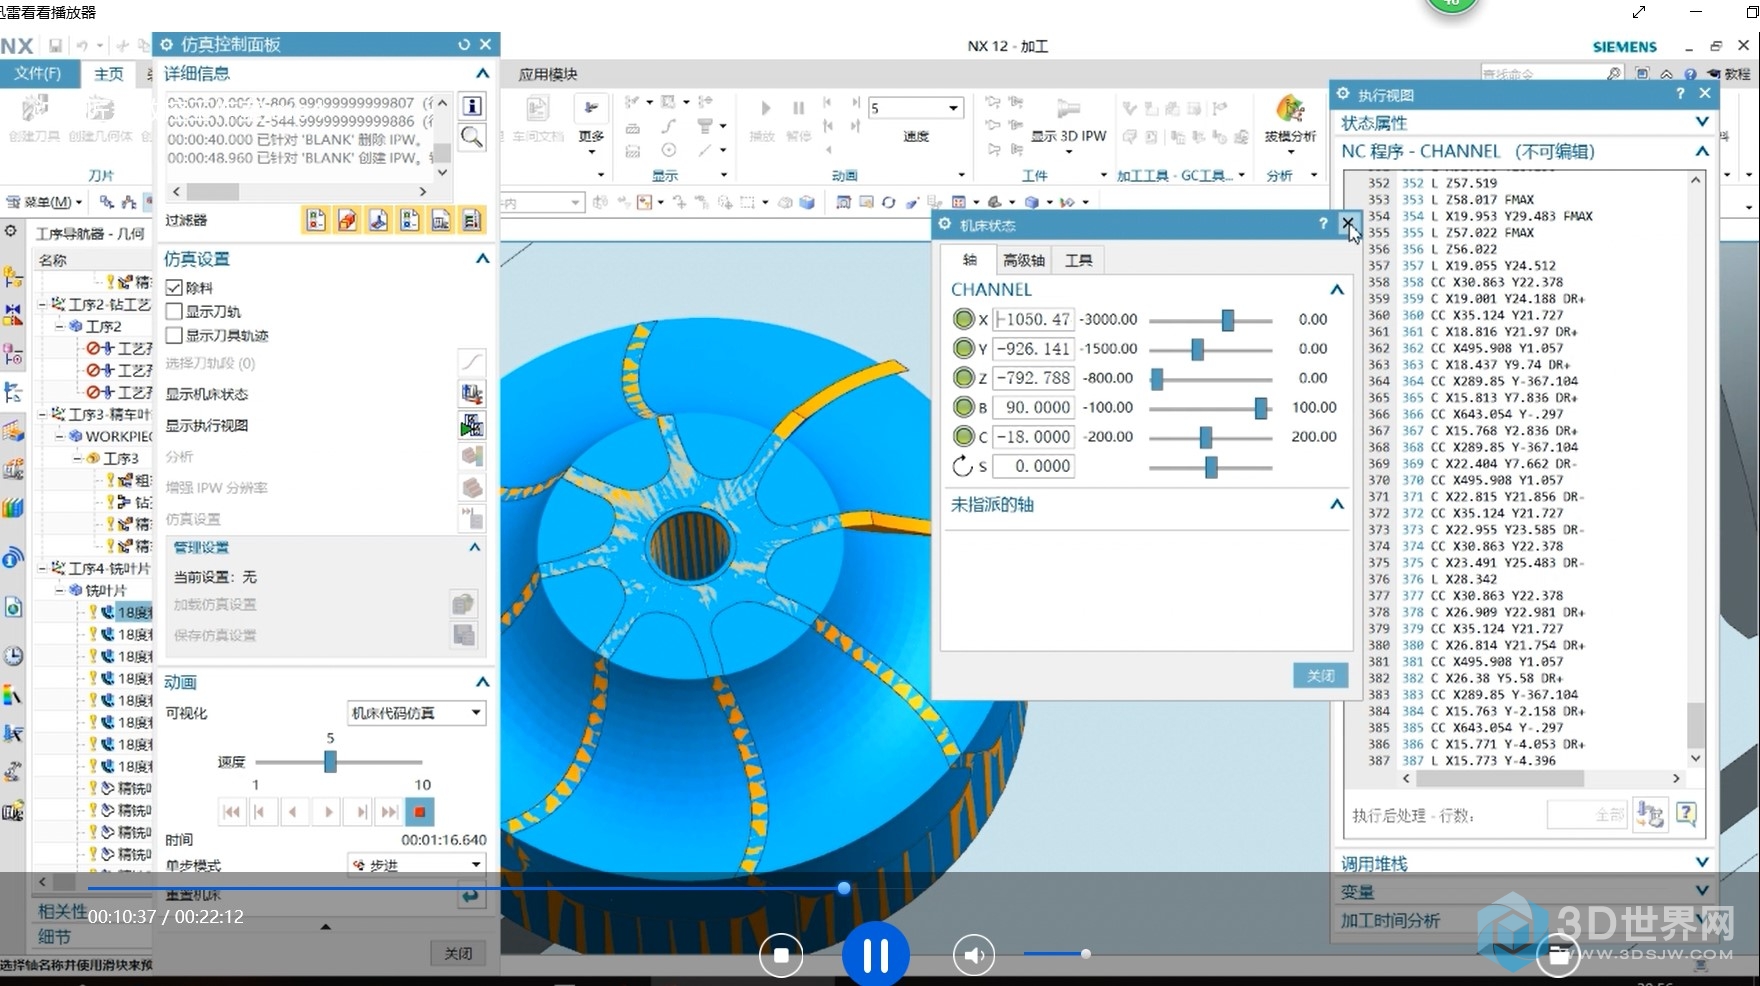Image resolution: width=1760 pixels, height=986 pixels.
Task: Toggle the C axis green indicator
Action: tap(963, 436)
